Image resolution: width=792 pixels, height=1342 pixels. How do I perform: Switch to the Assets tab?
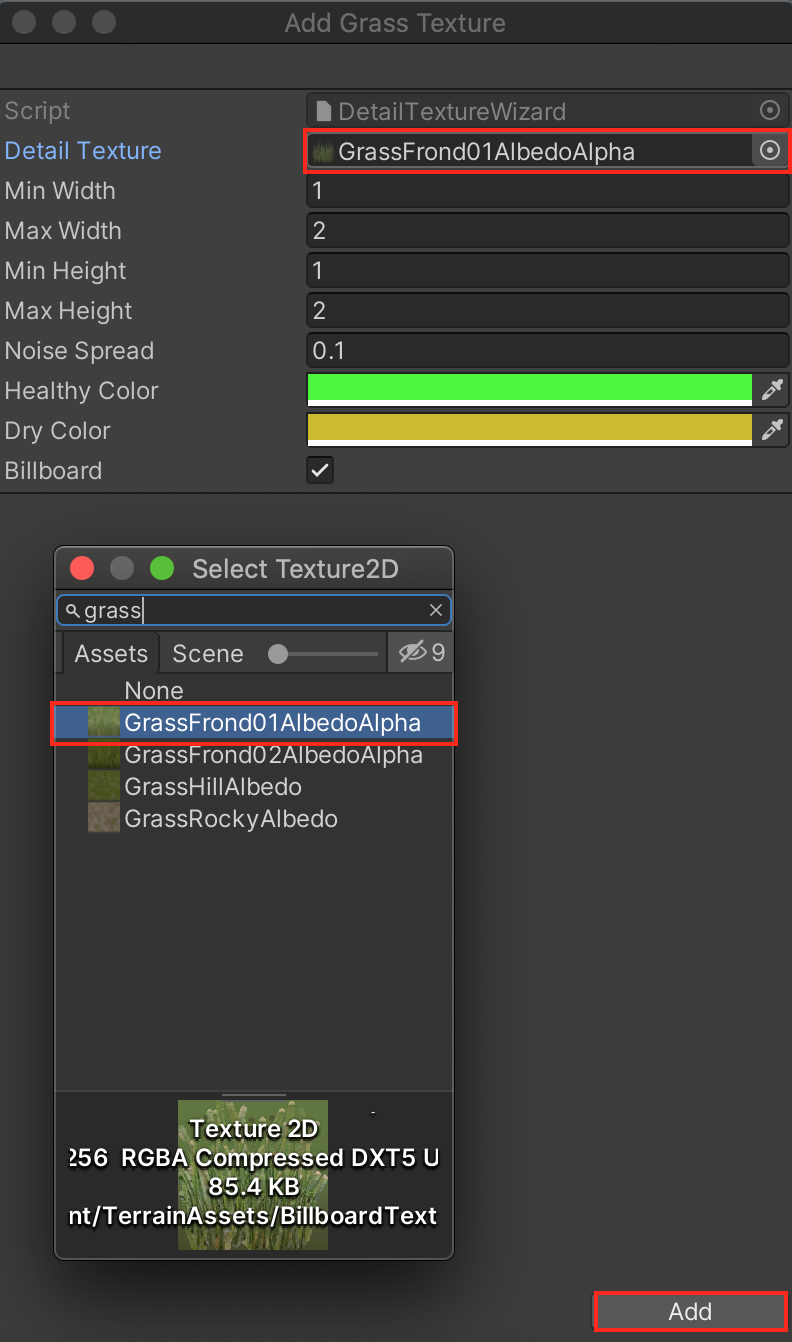[x=111, y=654]
